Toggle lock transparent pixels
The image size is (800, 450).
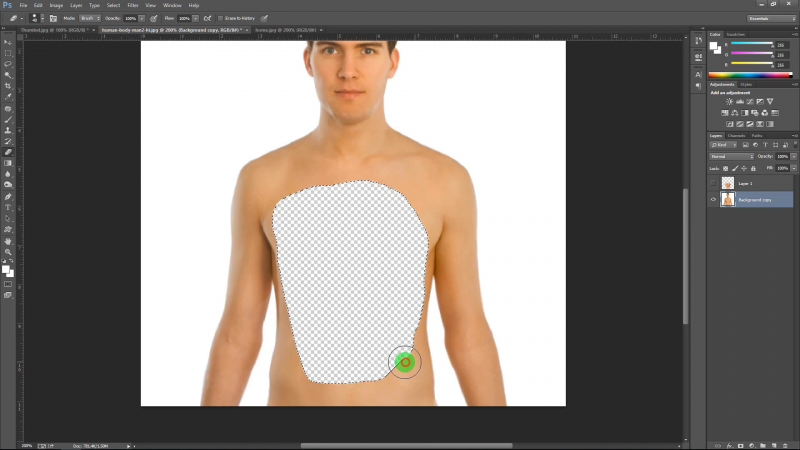pos(726,168)
